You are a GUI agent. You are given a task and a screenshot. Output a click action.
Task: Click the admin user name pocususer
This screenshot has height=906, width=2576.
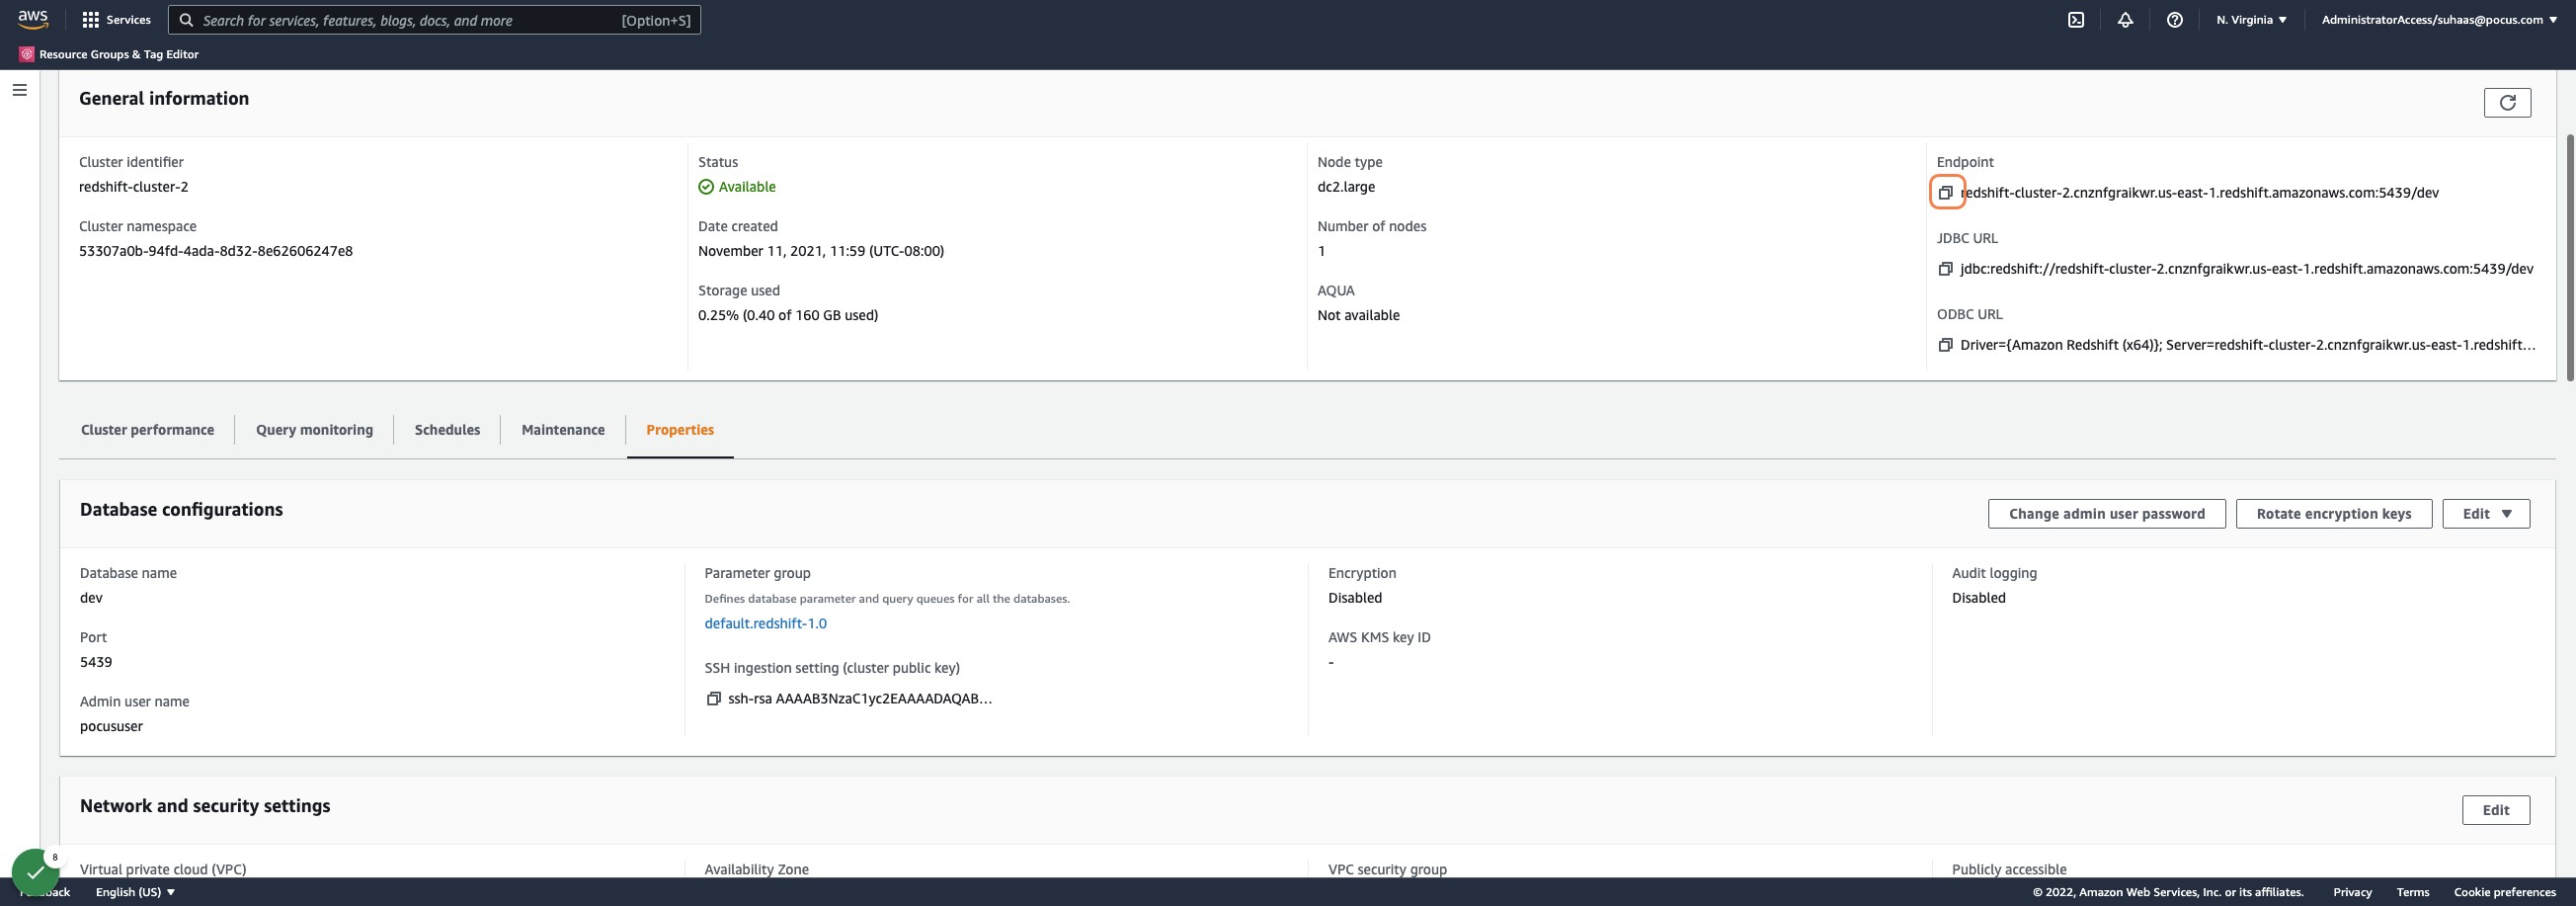(111, 727)
